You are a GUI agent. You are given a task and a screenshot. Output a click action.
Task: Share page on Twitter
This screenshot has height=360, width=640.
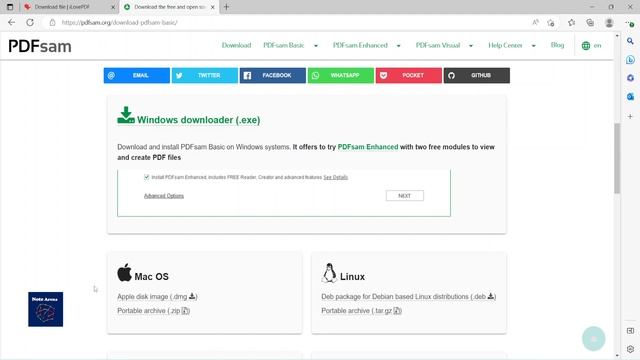point(204,76)
